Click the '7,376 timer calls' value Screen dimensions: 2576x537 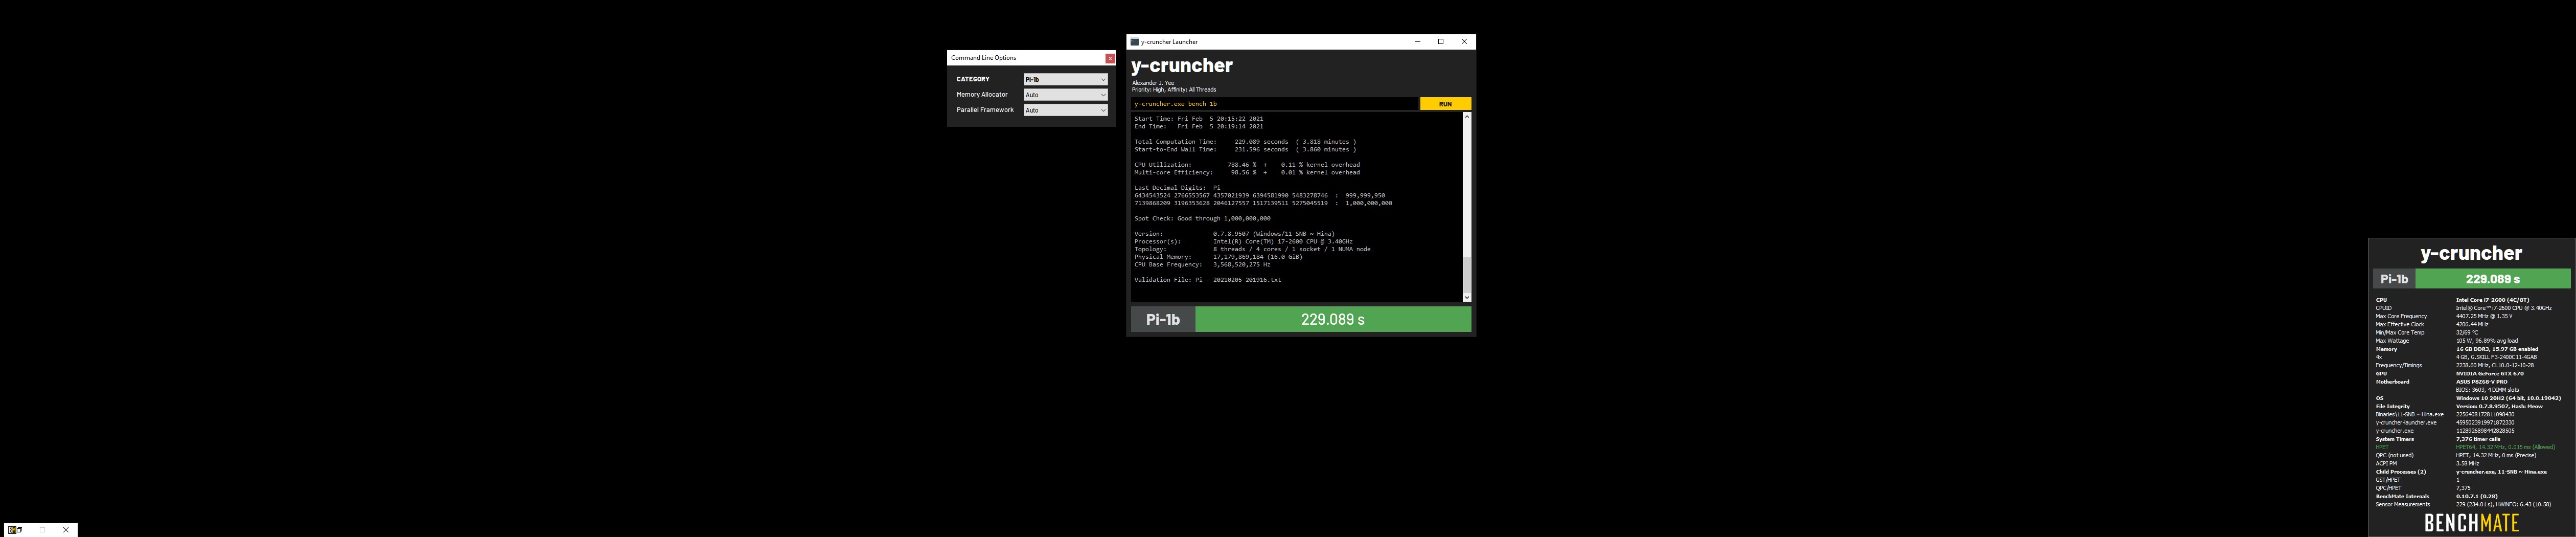click(x=2477, y=439)
